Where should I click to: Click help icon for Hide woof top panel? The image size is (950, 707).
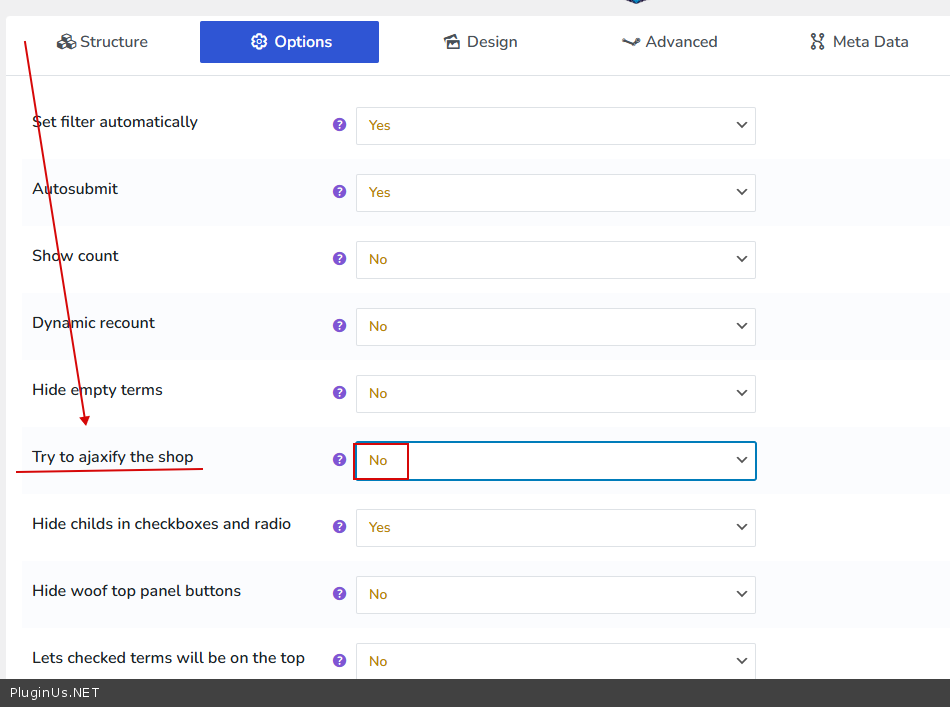tap(339, 594)
